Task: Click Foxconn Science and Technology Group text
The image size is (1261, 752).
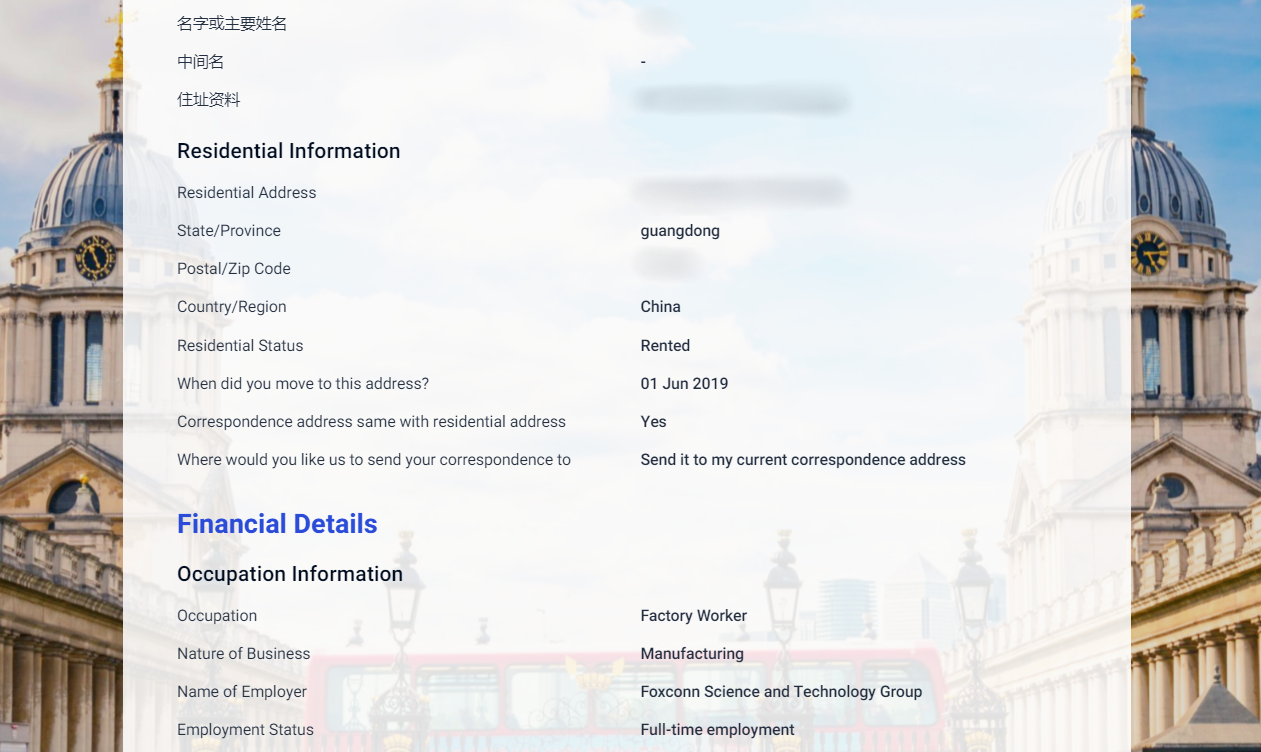Action: pyautogui.click(x=781, y=692)
